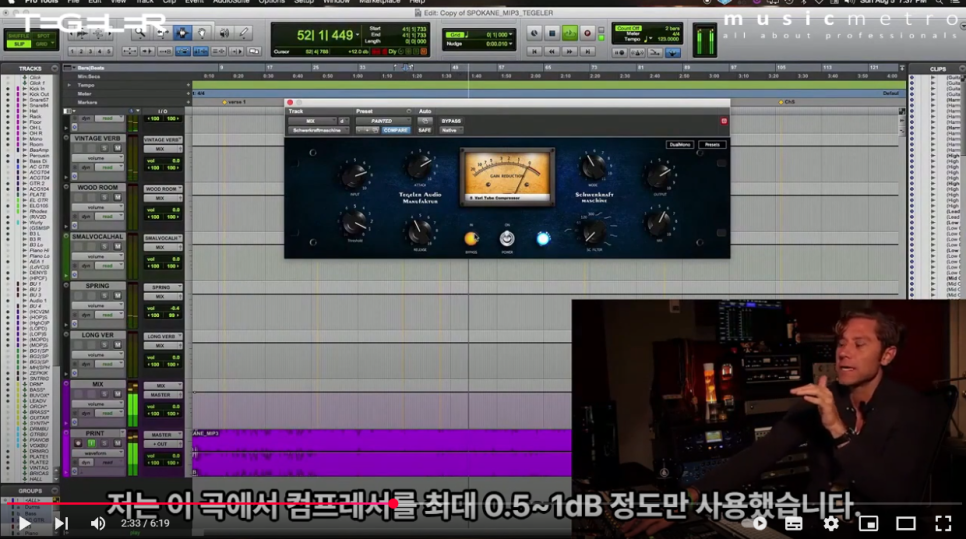This screenshot has width=966, height=539.
Task: Select the Trimmer tool
Action: click(x=161, y=33)
